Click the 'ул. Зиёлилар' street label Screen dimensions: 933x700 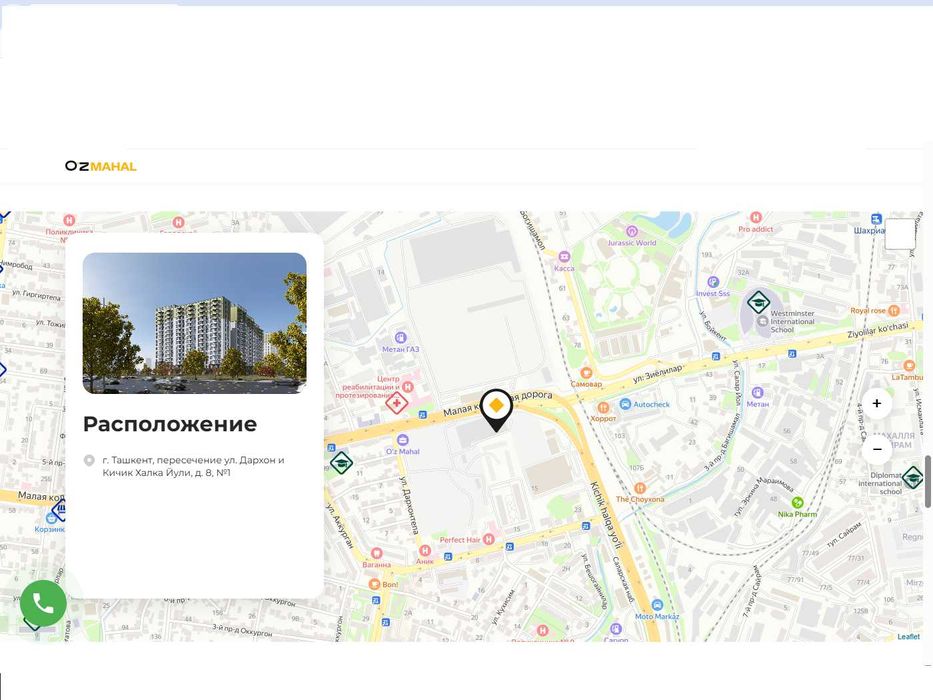point(658,373)
